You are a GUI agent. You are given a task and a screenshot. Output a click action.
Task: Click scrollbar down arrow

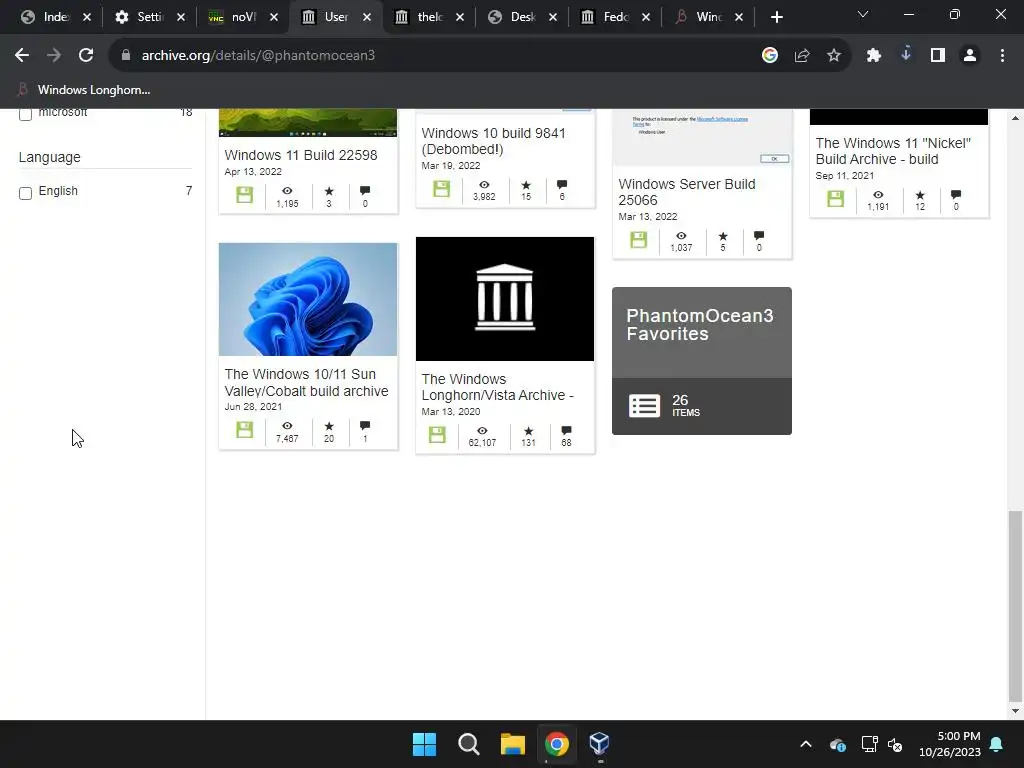click(1015, 711)
